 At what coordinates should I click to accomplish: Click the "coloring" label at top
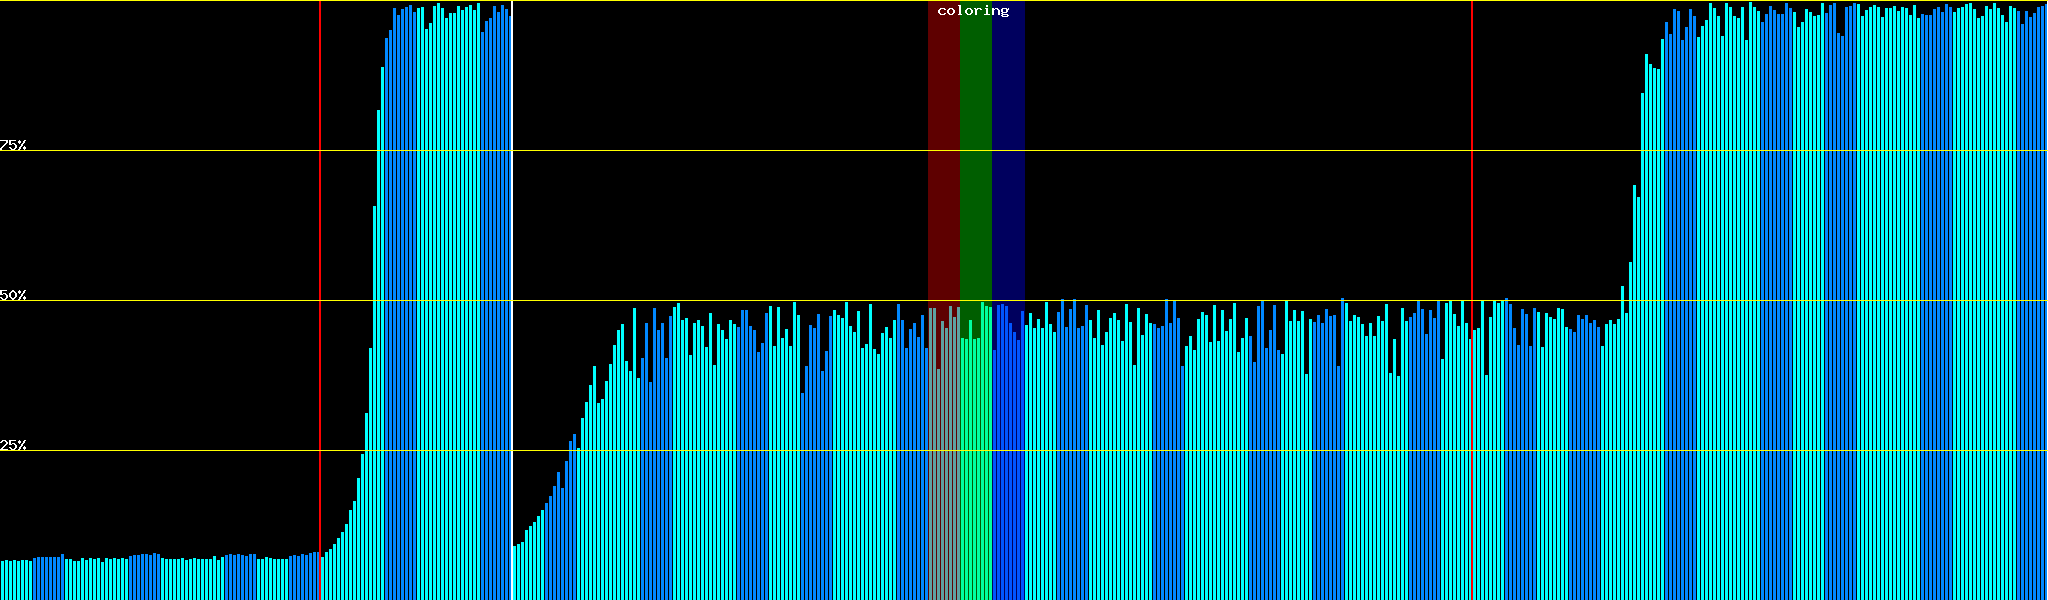pyautogui.click(x=973, y=11)
